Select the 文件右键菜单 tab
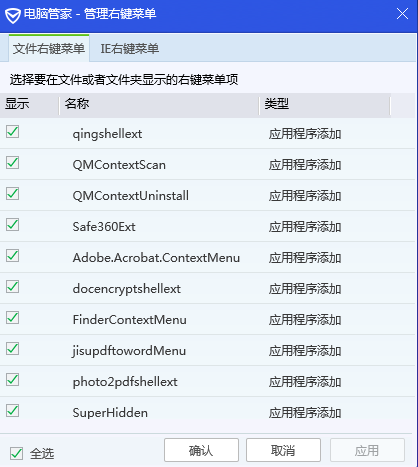Viewport: 418px width, 467px height. [49, 49]
